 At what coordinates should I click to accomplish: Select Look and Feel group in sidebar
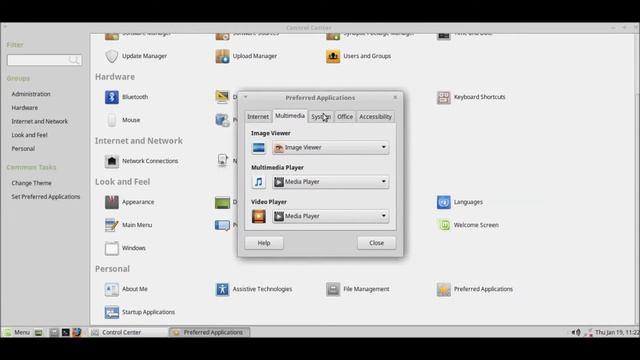(x=29, y=135)
